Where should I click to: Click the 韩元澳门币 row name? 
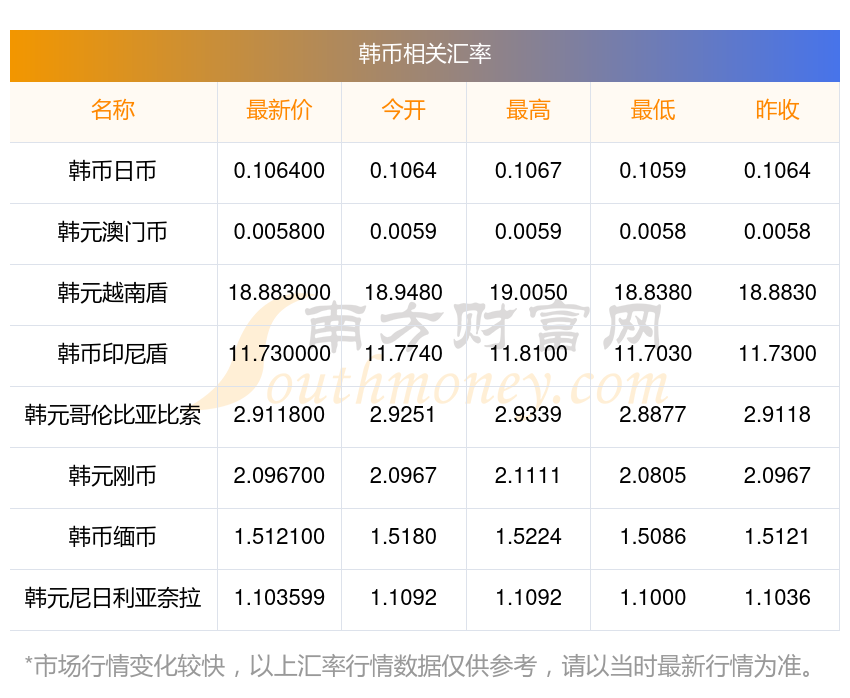point(113,232)
